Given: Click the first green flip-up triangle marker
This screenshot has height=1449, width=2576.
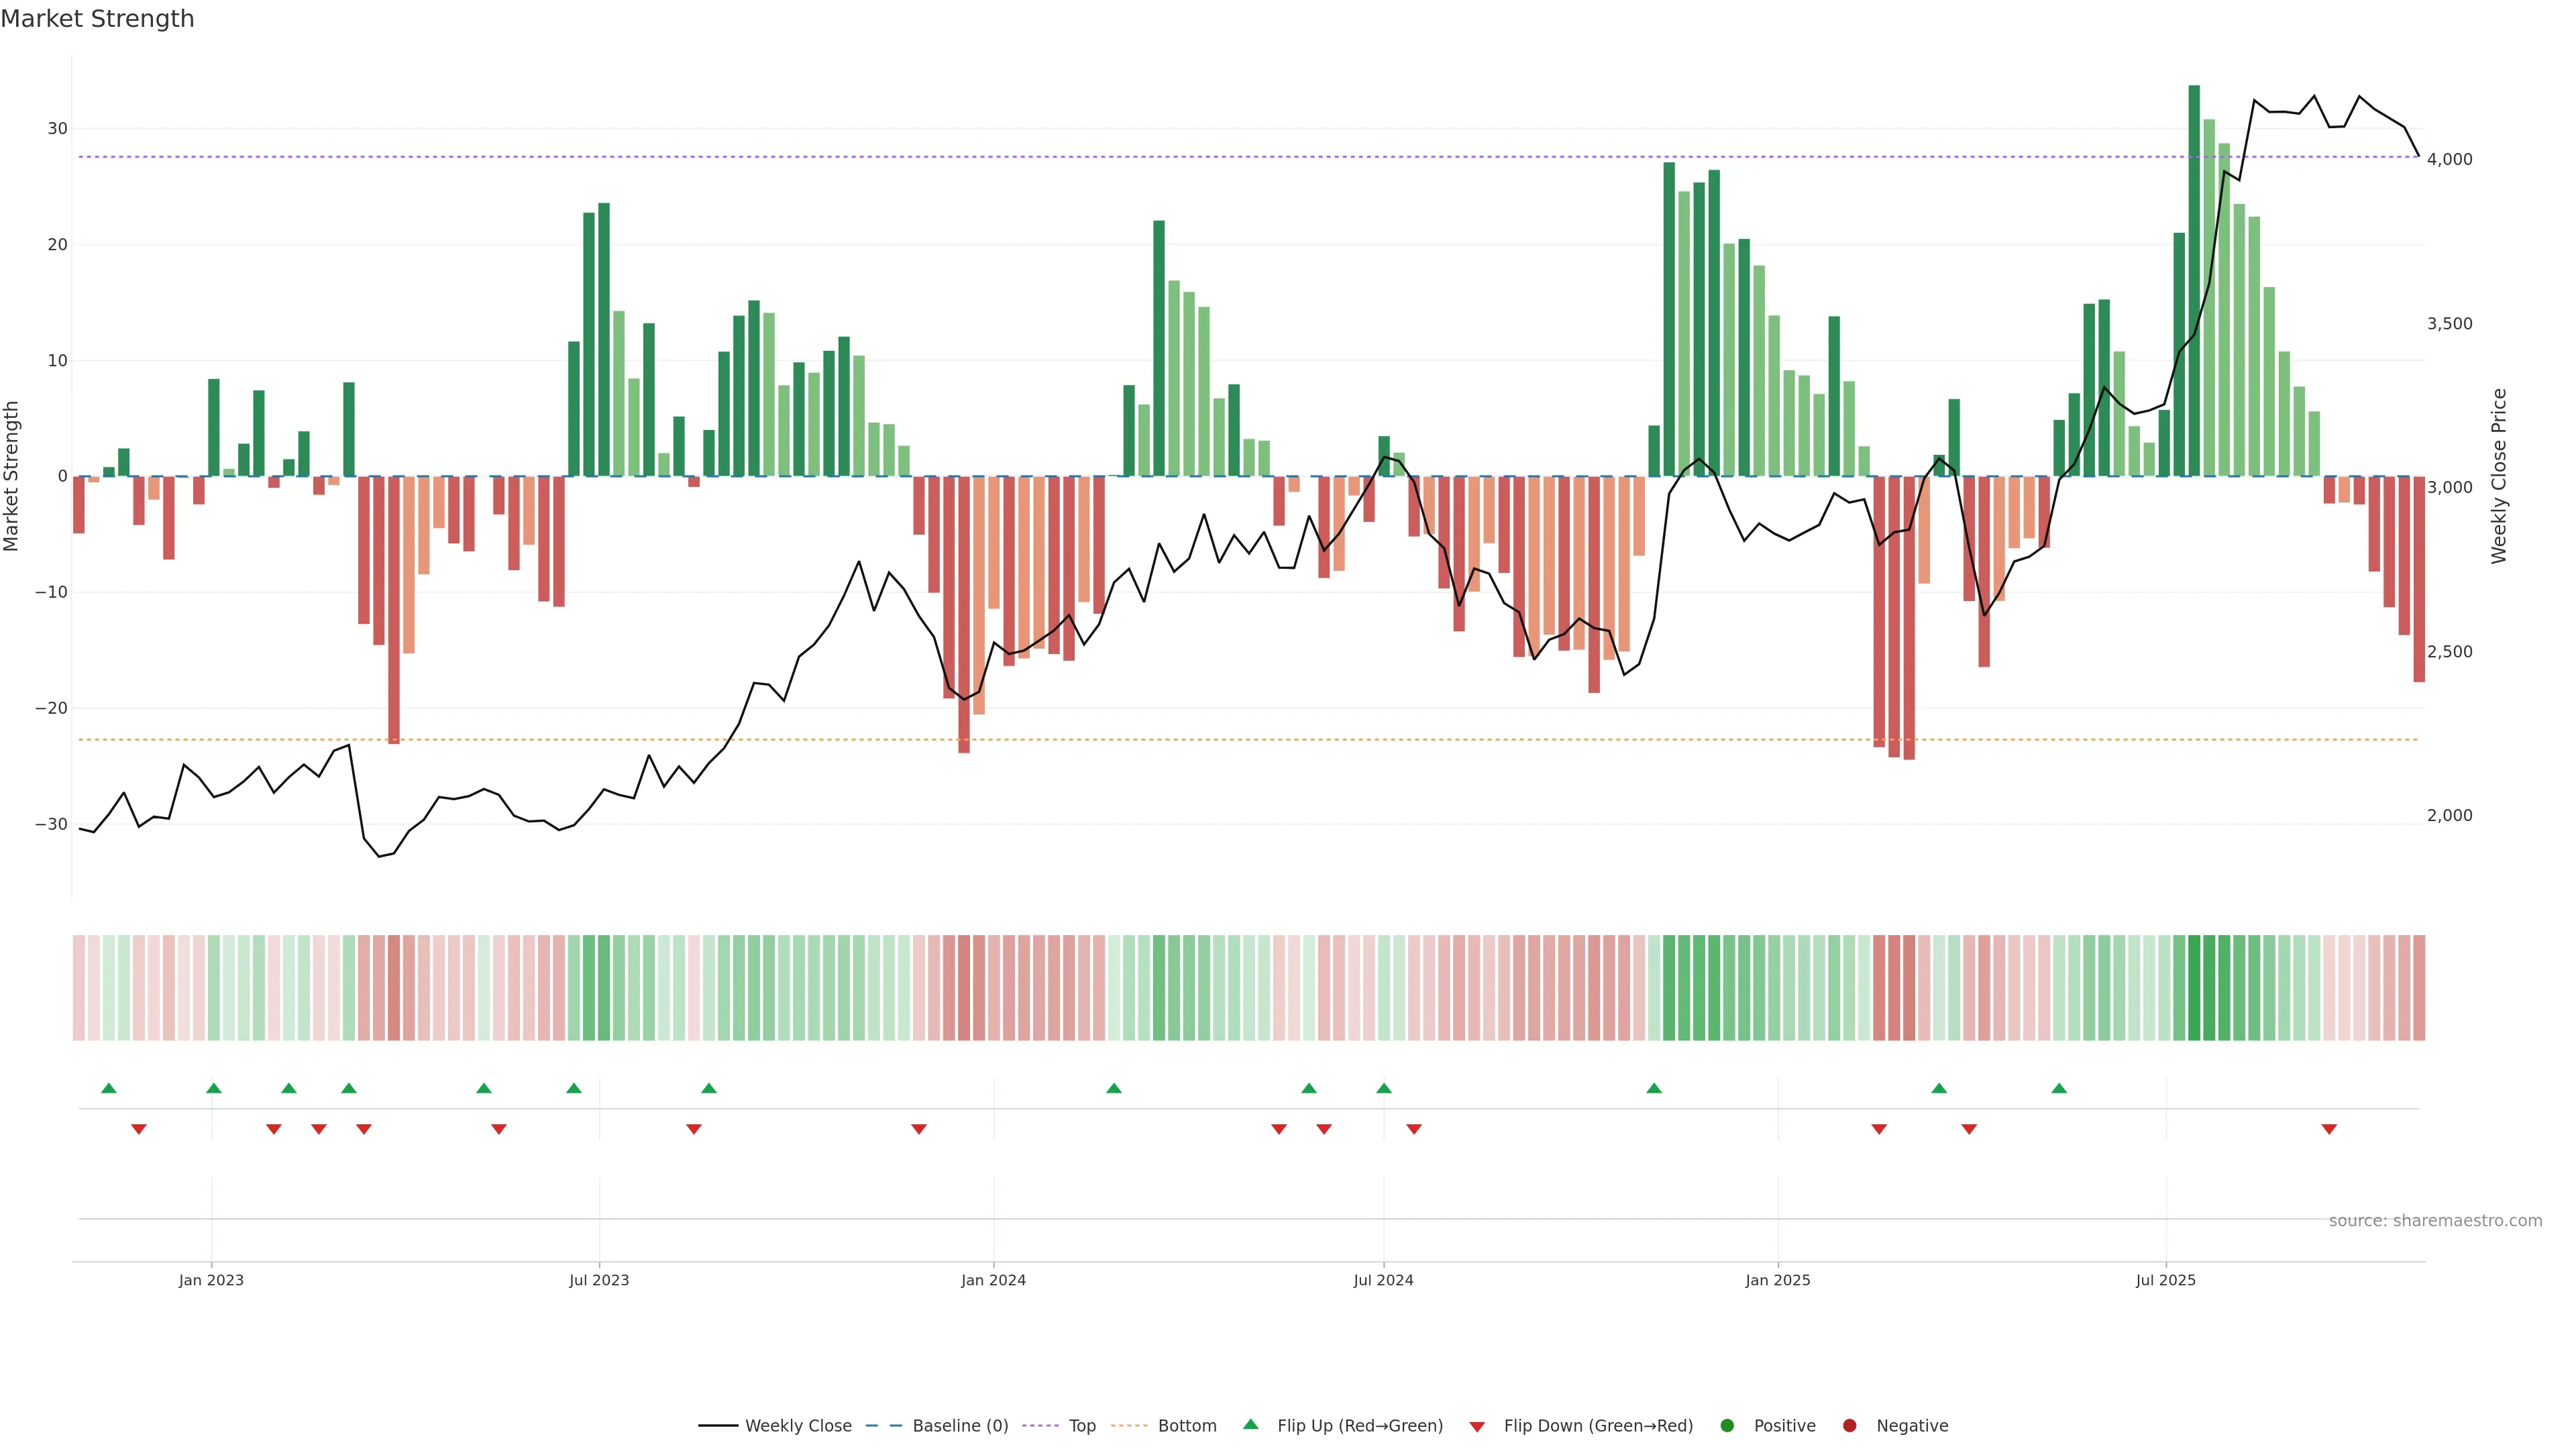Looking at the screenshot, I should tap(109, 1088).
